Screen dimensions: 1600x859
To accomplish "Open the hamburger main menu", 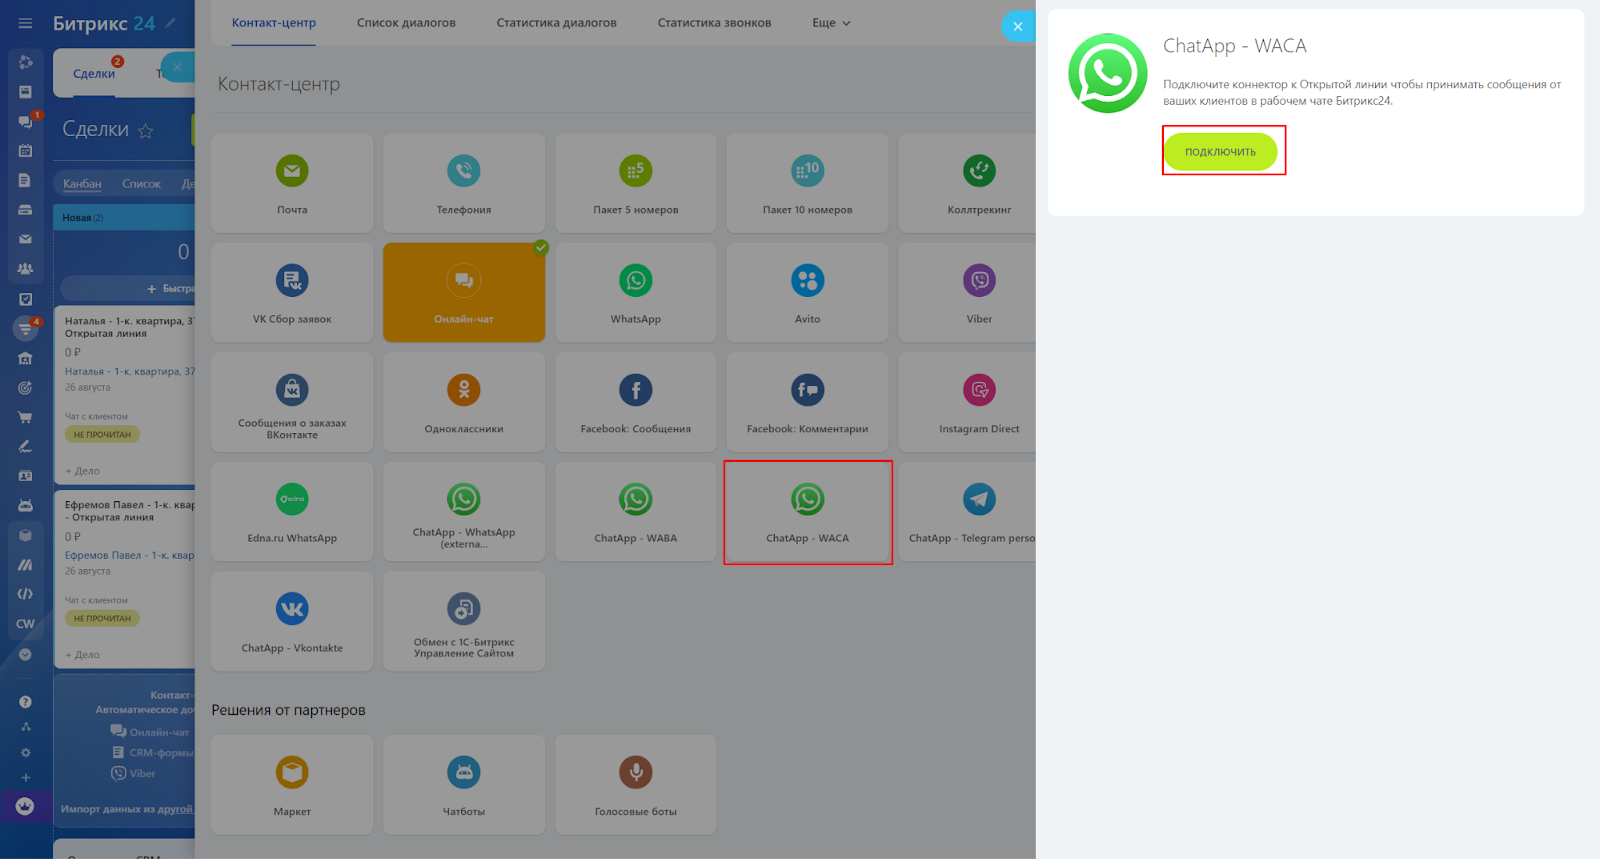I will [x=25, y=23].
